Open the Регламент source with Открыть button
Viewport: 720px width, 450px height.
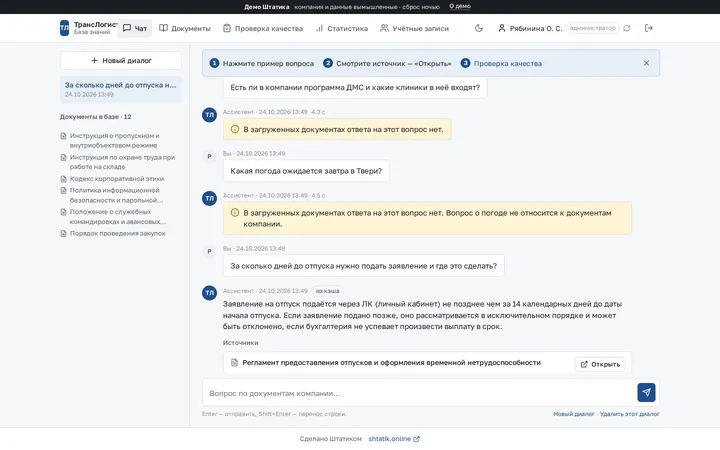pyautogui.click(x=600, y=364)
